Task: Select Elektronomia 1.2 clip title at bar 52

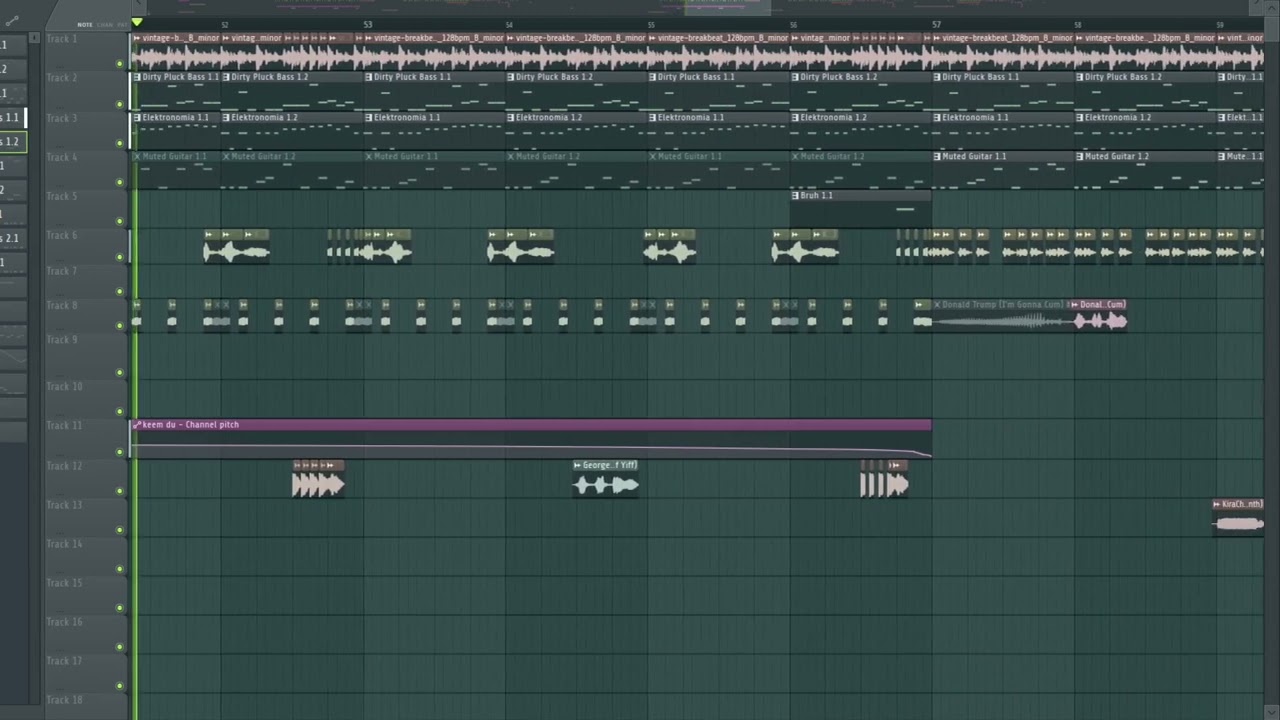Action: [265, 118]
